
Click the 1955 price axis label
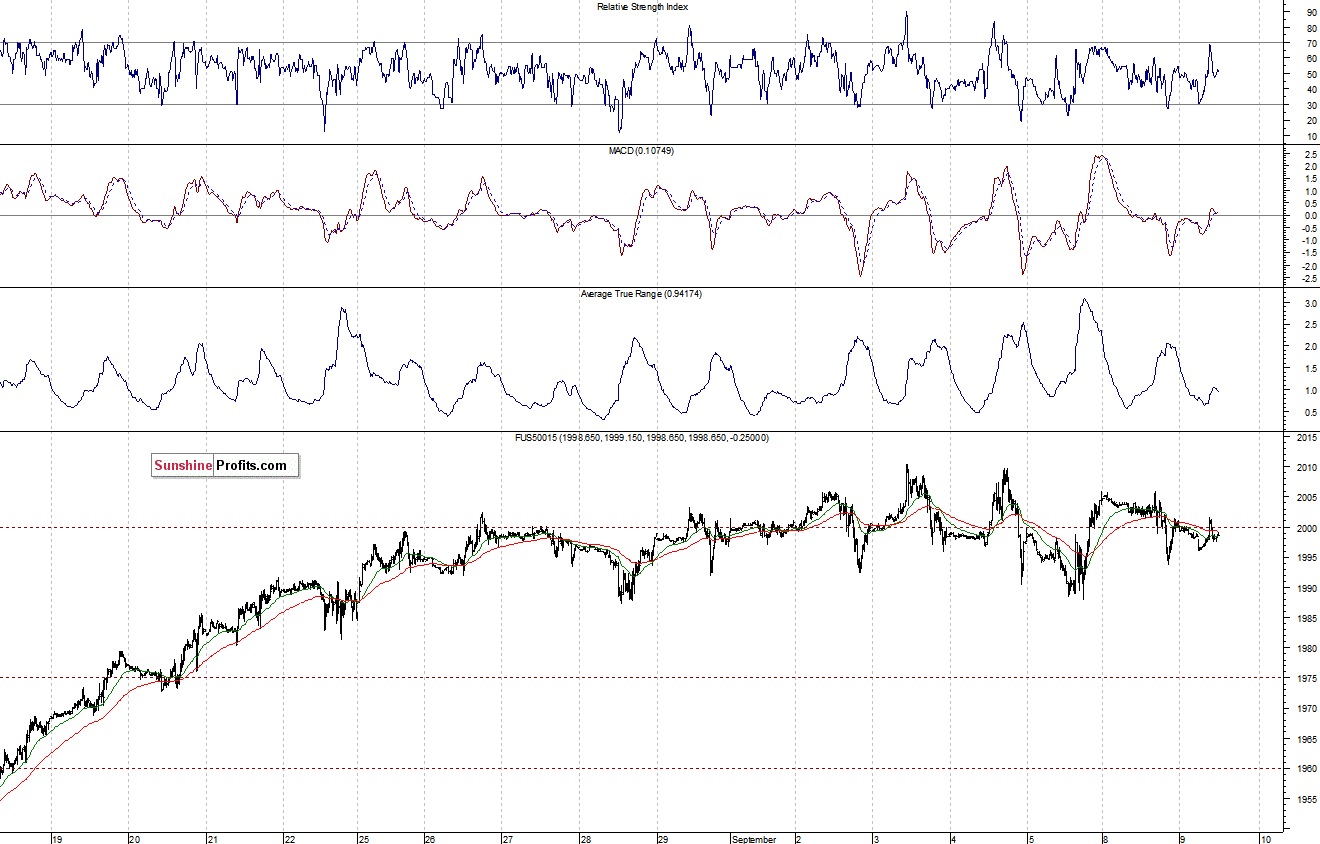pos(1305,799)
